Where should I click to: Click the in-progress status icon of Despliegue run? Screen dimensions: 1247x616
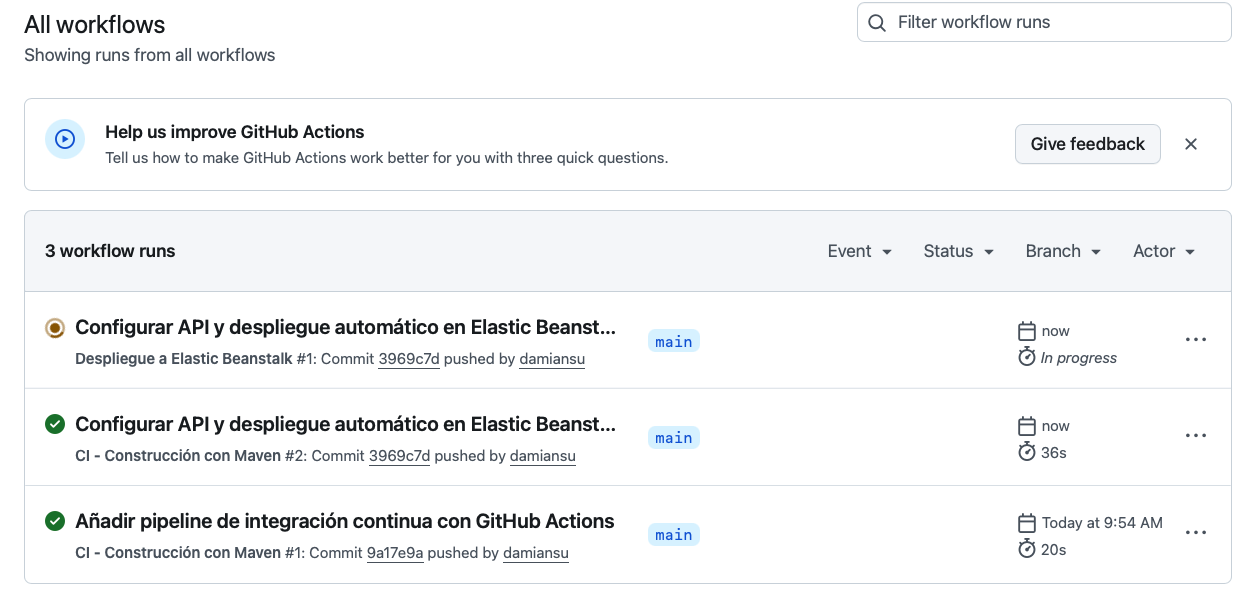[x=55, y=328]
